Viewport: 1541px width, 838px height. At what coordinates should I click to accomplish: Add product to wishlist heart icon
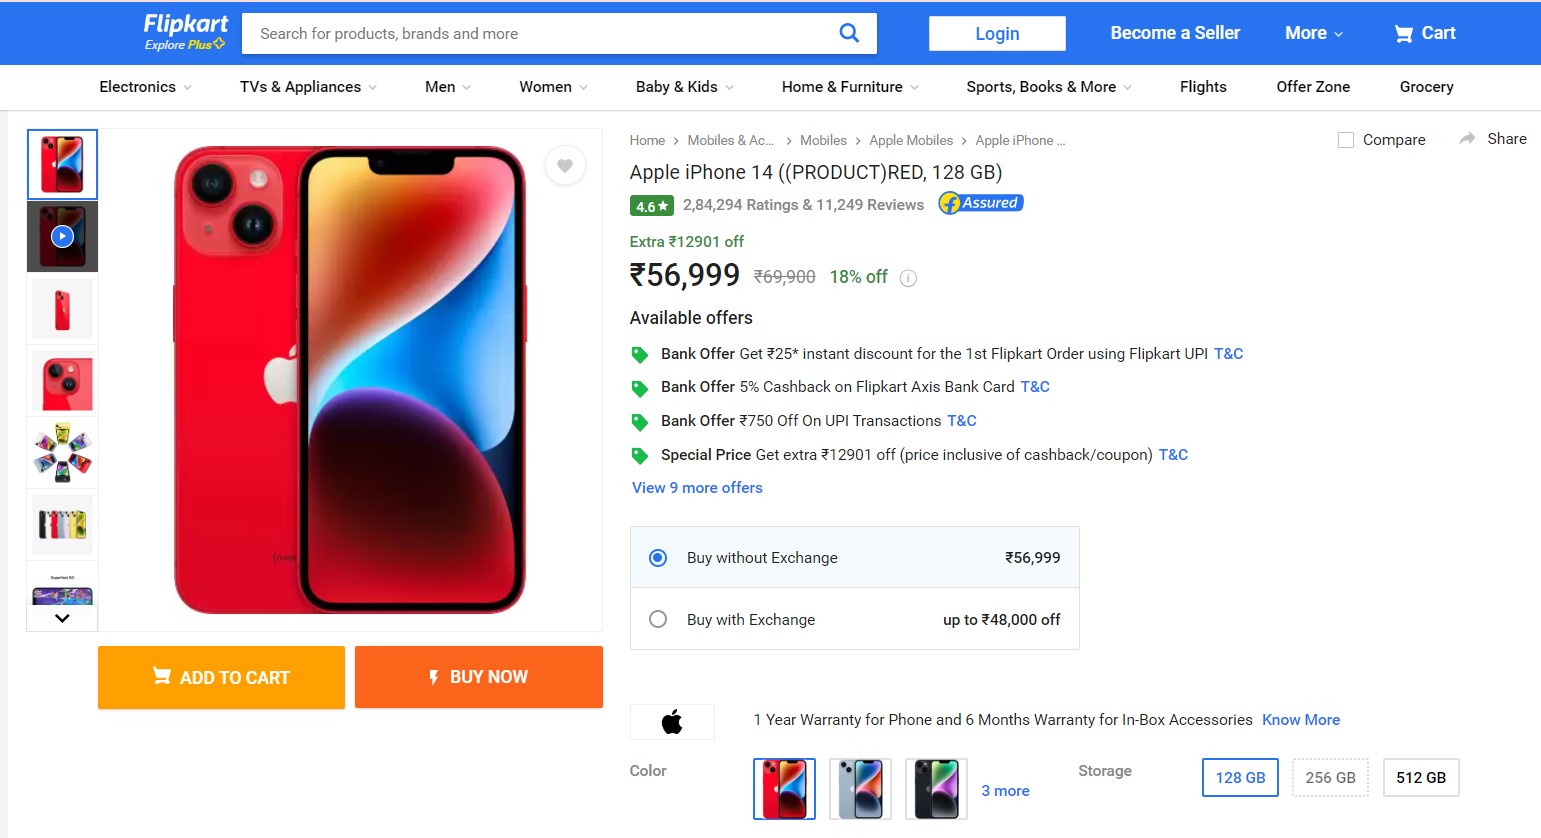pos(565,166)
